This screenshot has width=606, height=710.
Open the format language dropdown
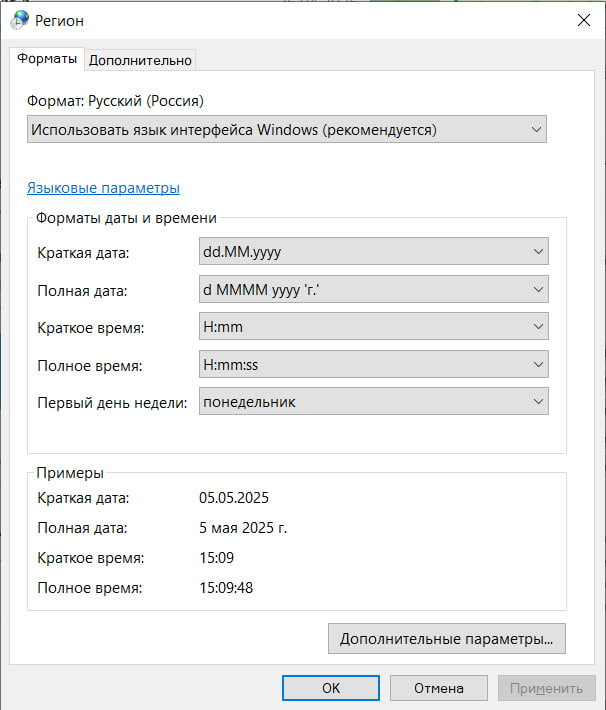tap(287, 130)
